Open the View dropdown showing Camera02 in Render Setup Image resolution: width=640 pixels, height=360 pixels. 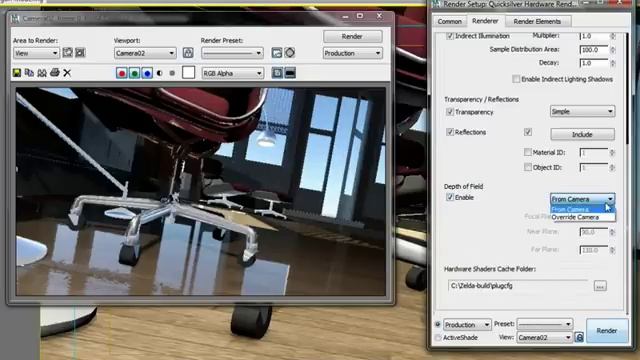tap(545, 338)
